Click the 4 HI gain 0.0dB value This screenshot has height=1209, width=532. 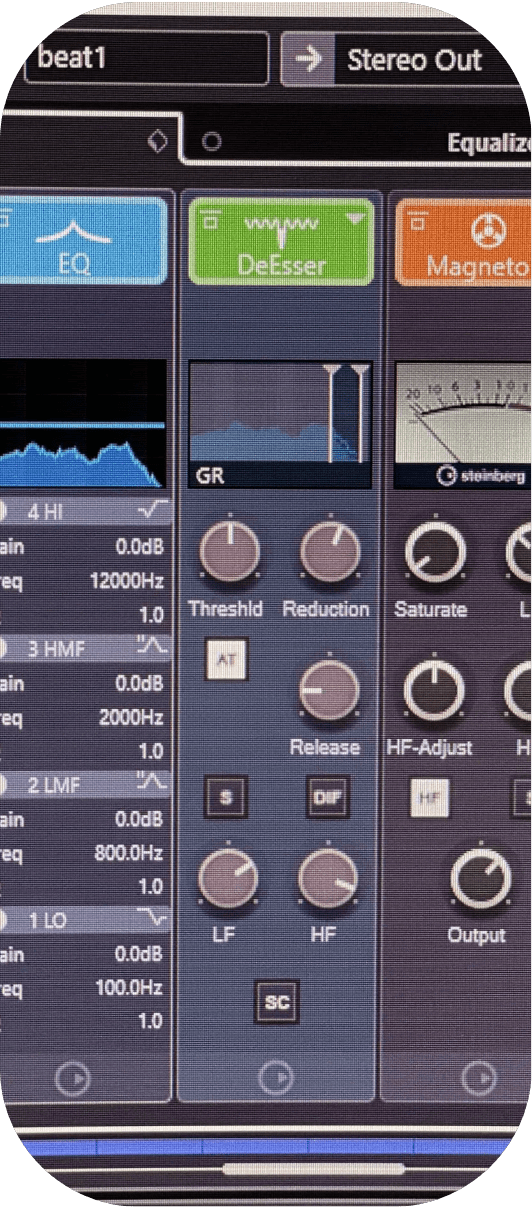pos(138,547)
